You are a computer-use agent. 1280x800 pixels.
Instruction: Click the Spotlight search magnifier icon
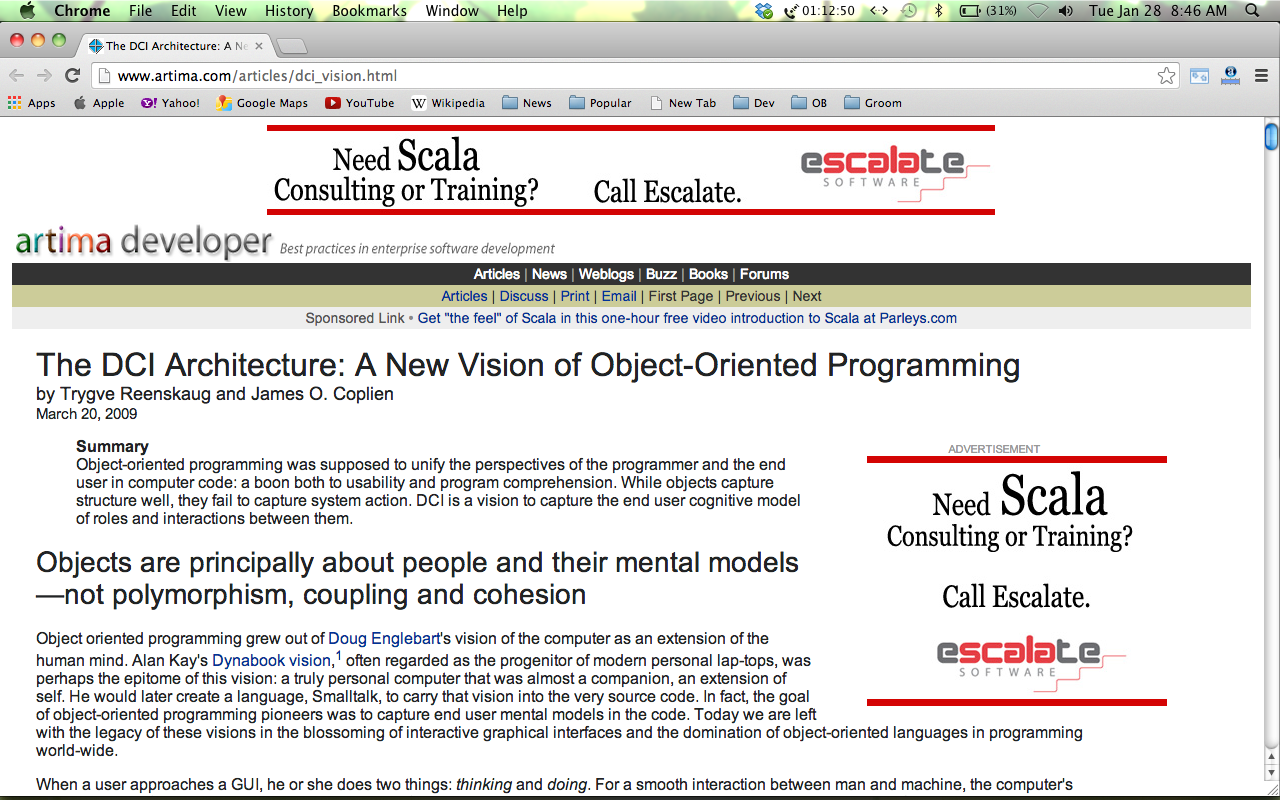click(x=1252, y=11)
